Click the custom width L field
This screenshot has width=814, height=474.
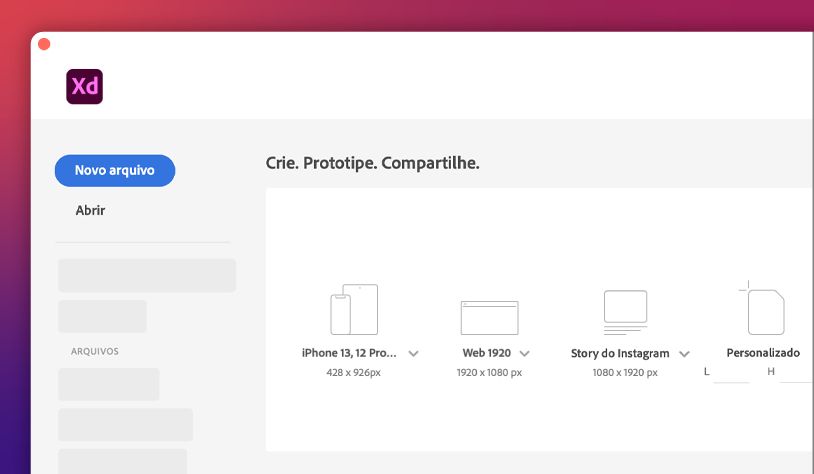click(731, 373)
